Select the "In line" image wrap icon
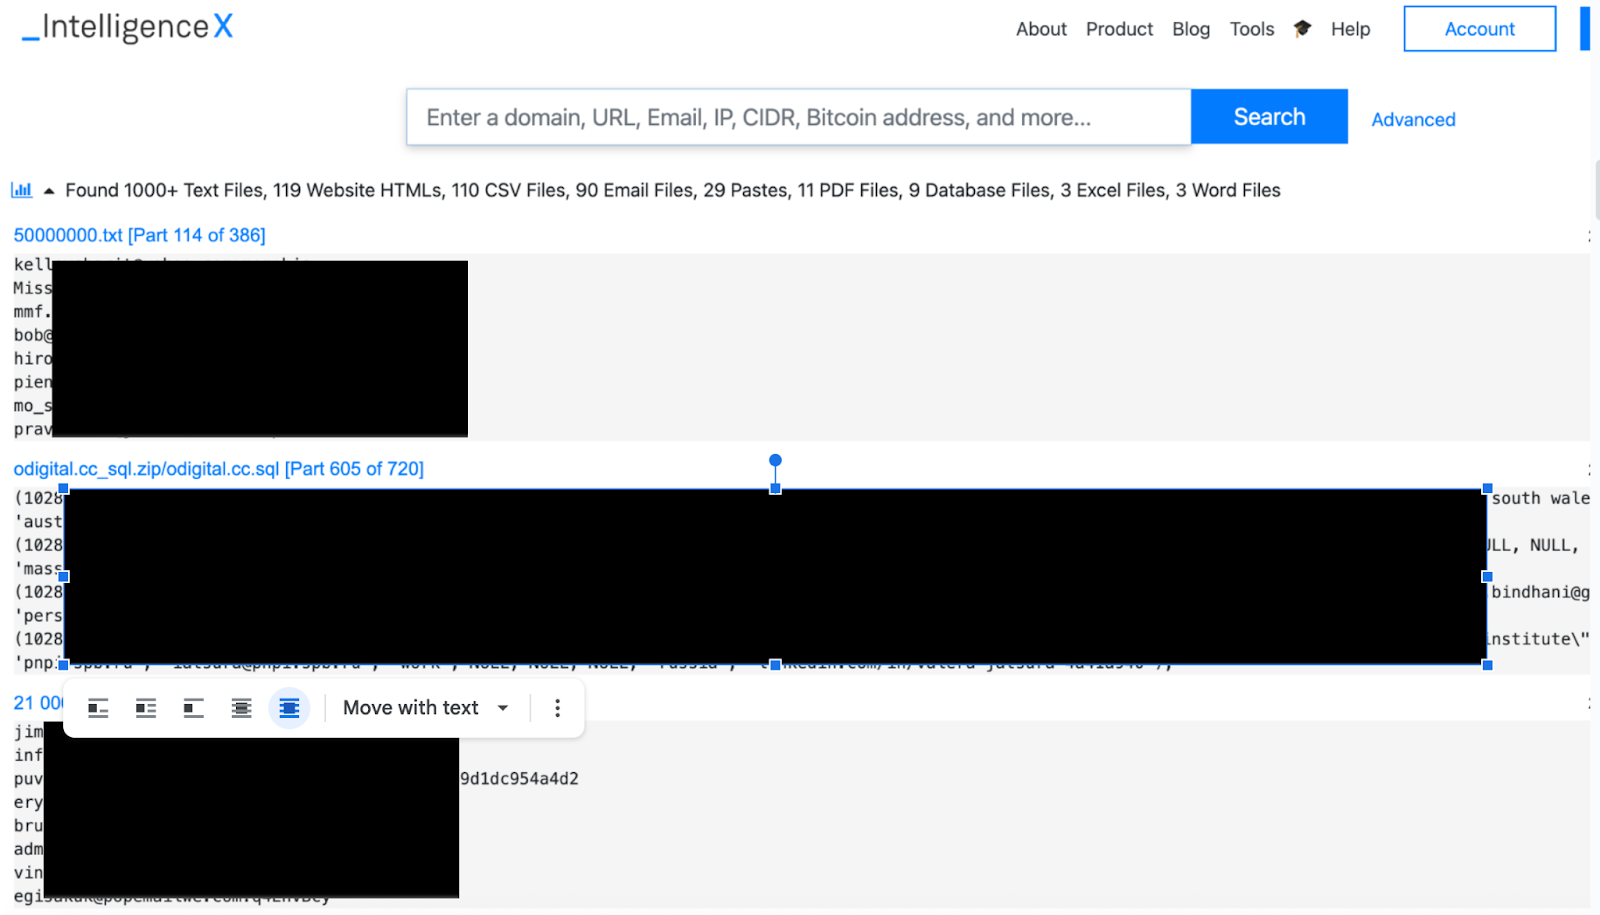Screen dimensions: 1600x915 [97, 707]
